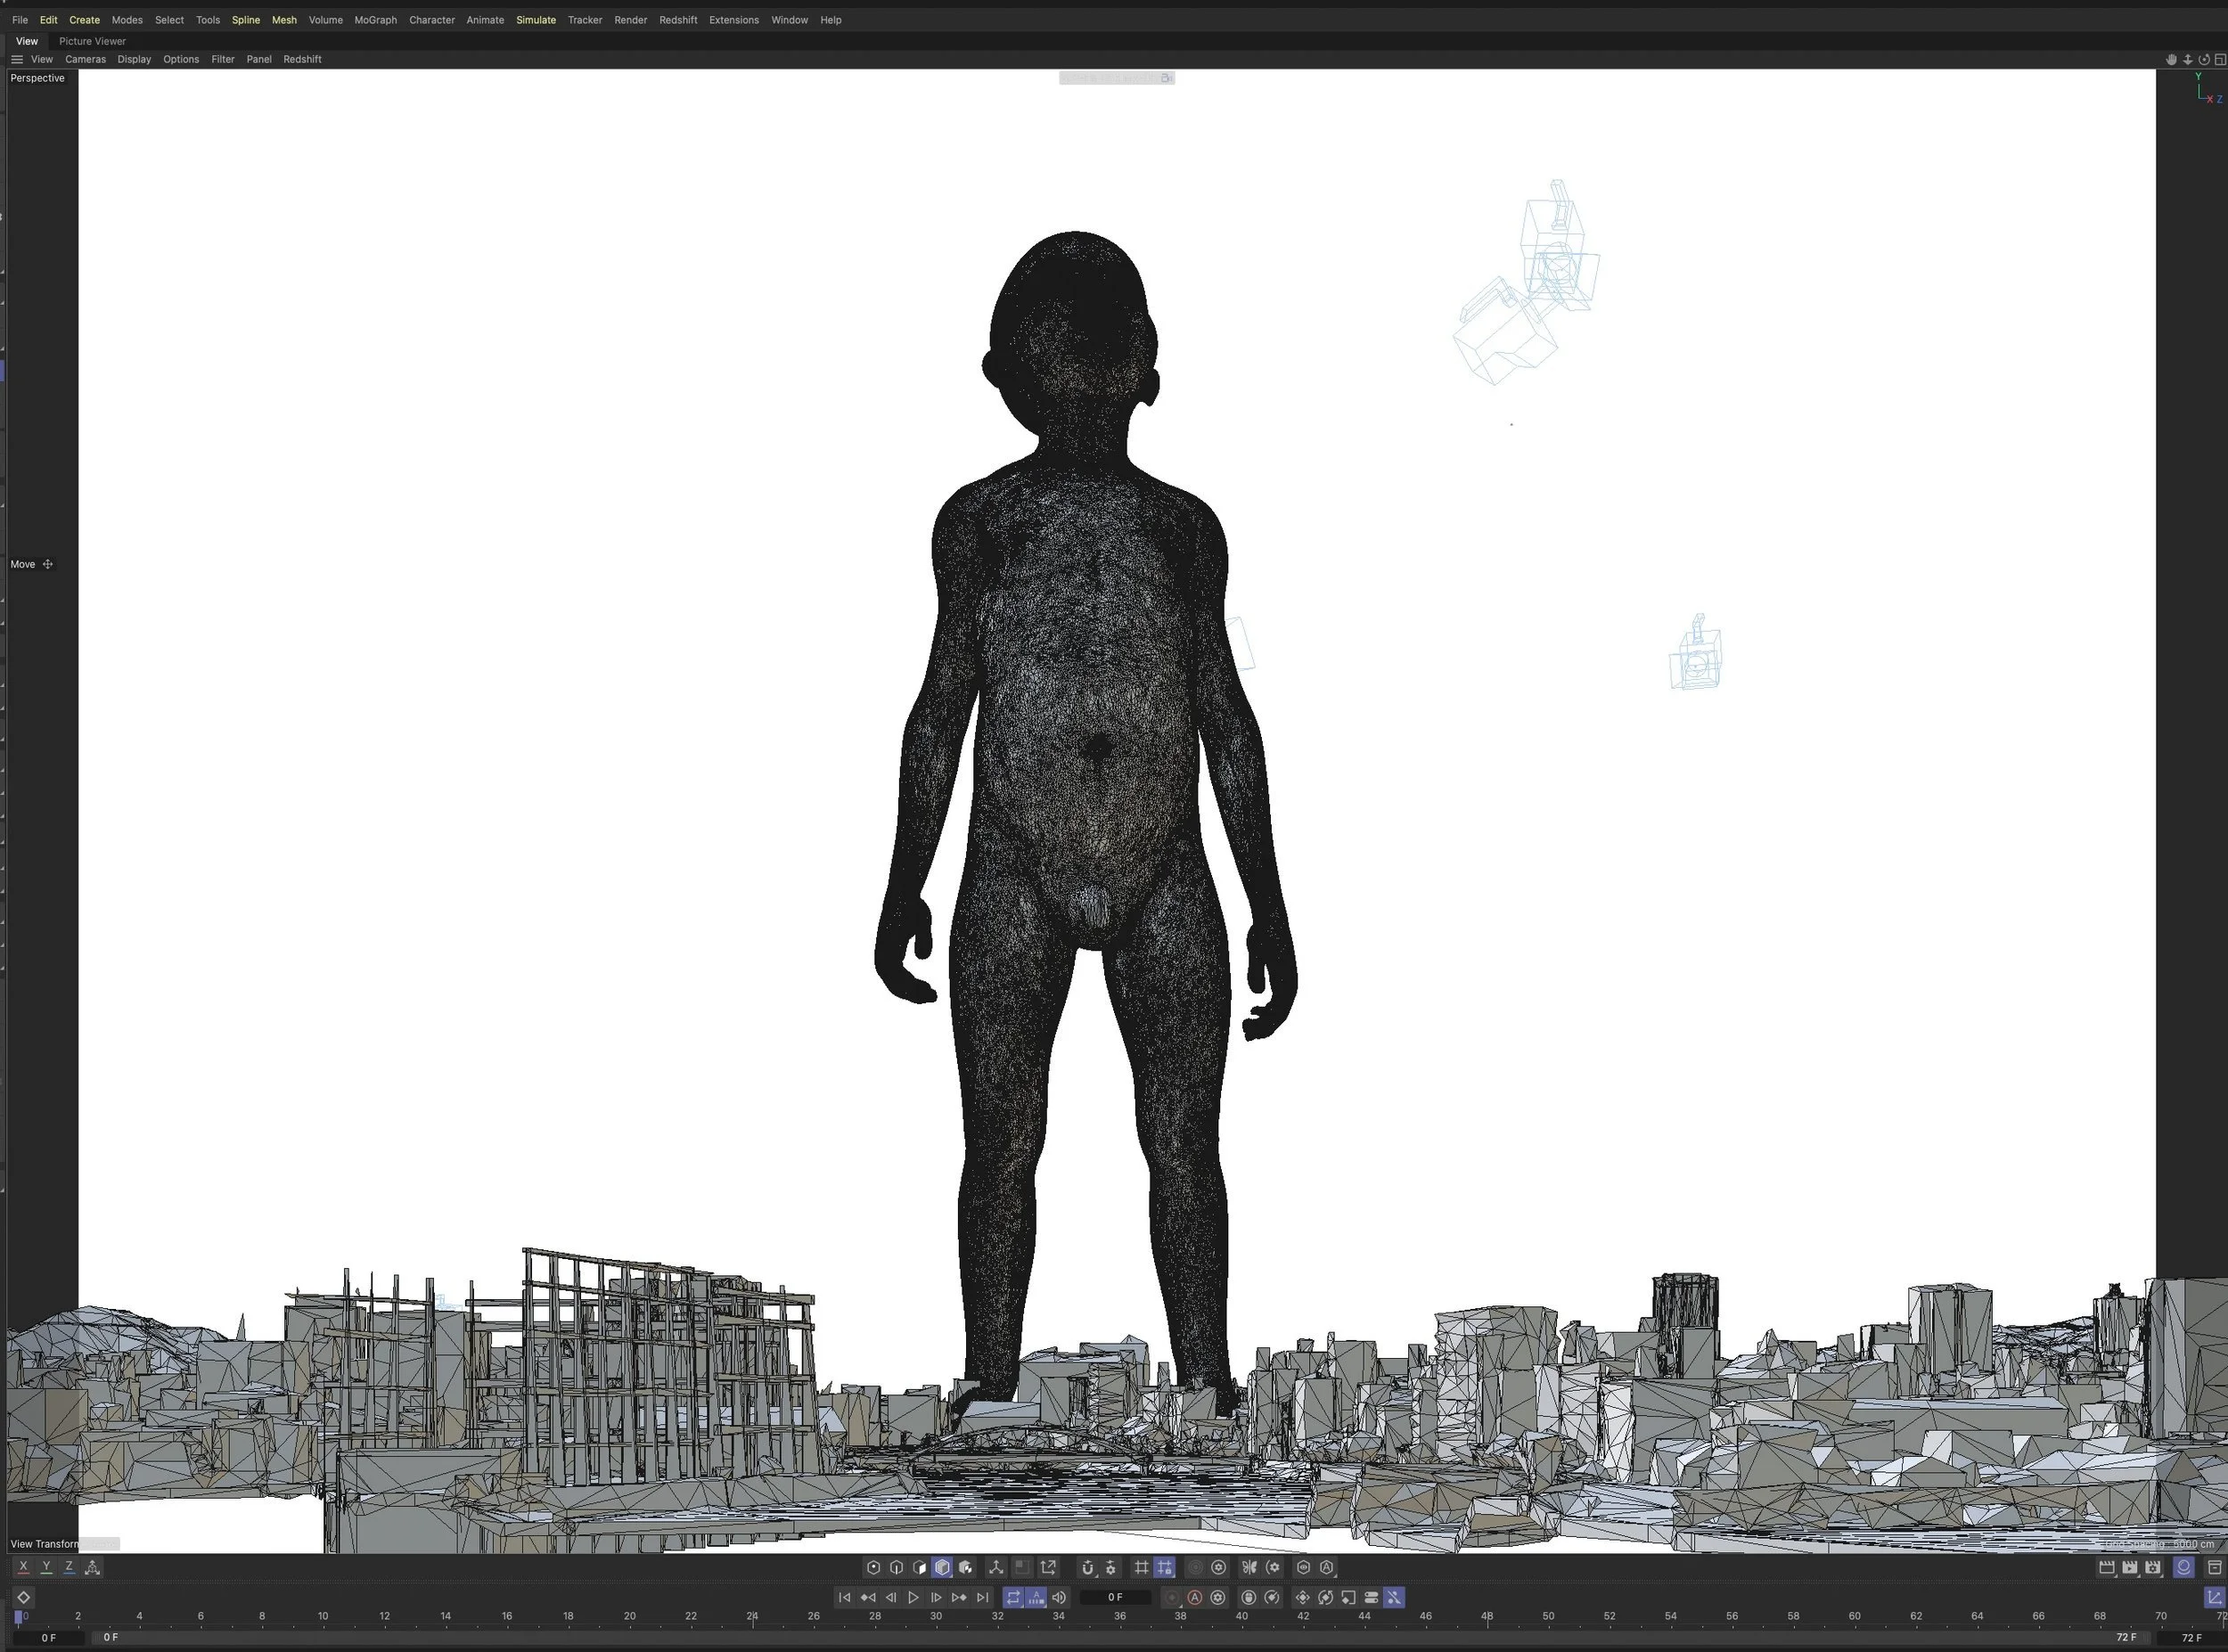The width and height of the screenshot is (2228, 1652).
Task: Toggle the viewport layout maximize icon
Action: click(x=2220, y=59)
